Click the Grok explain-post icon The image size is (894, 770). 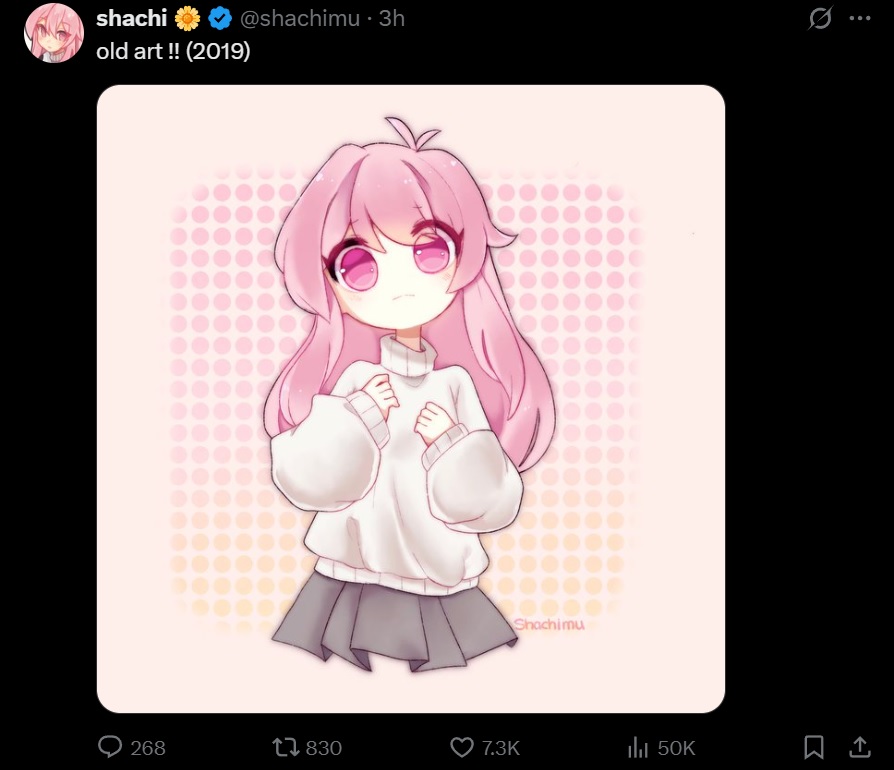[820, 18]
